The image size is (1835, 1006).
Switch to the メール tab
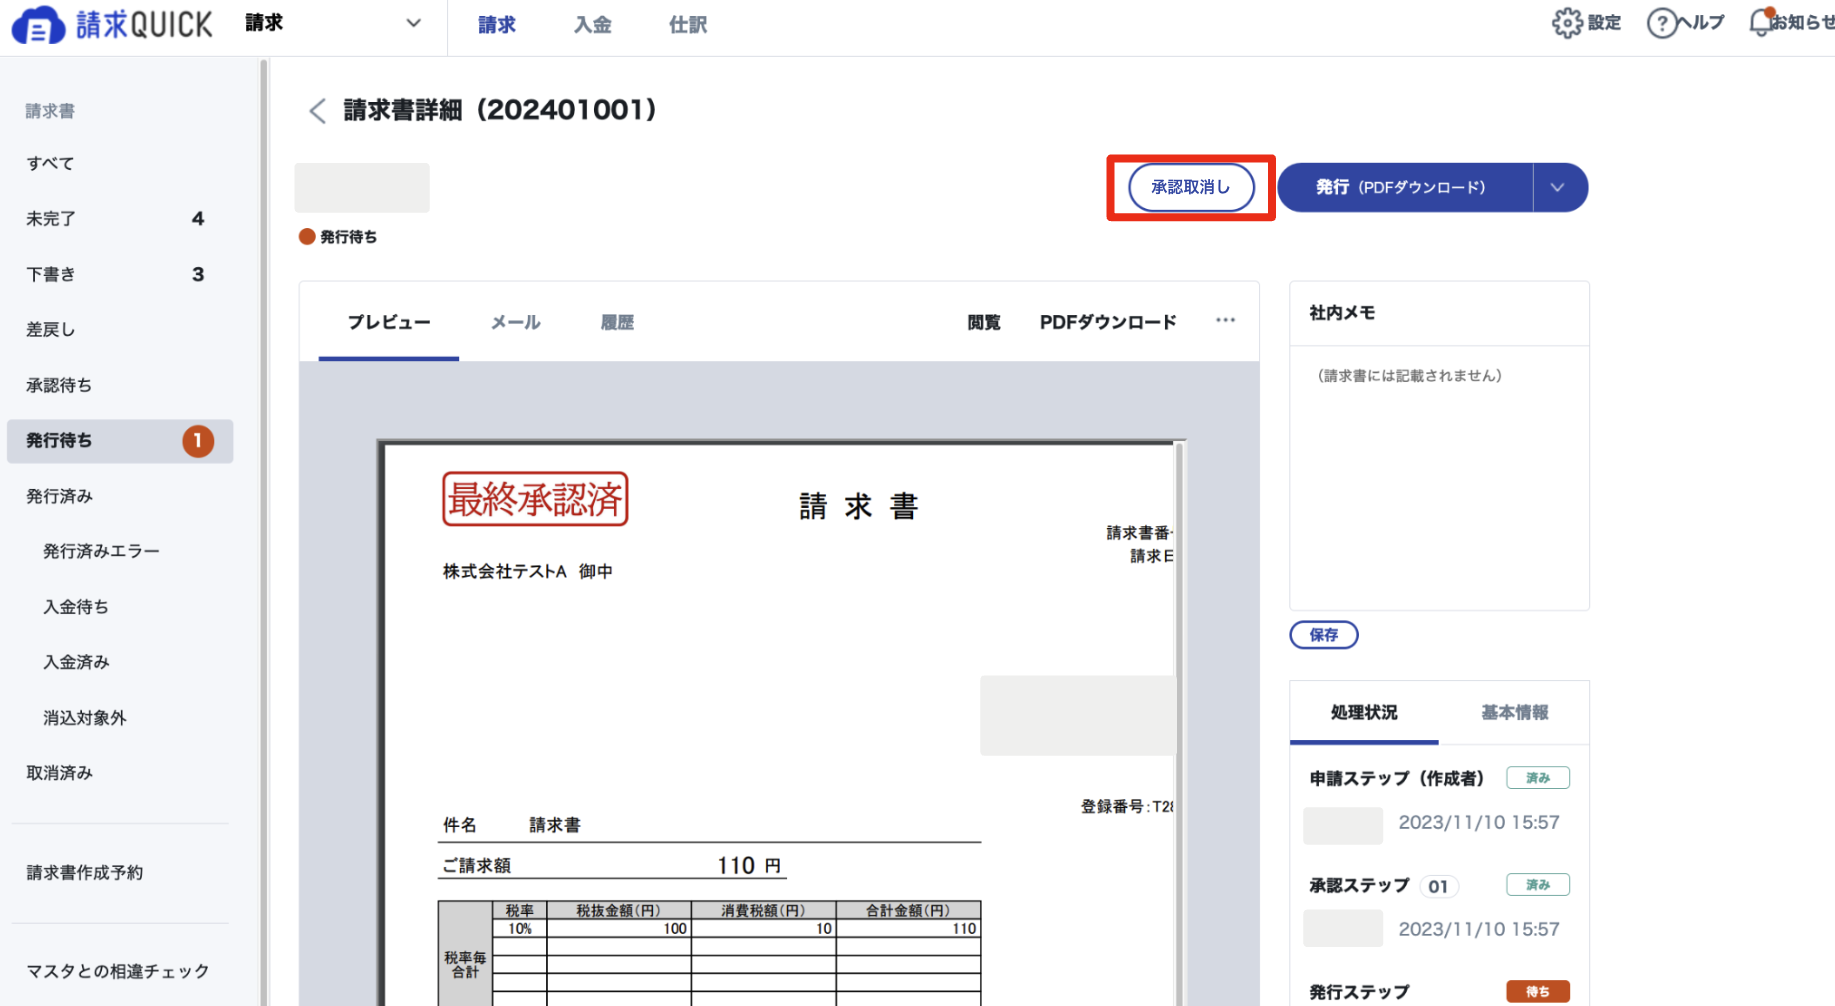point(515,322)
